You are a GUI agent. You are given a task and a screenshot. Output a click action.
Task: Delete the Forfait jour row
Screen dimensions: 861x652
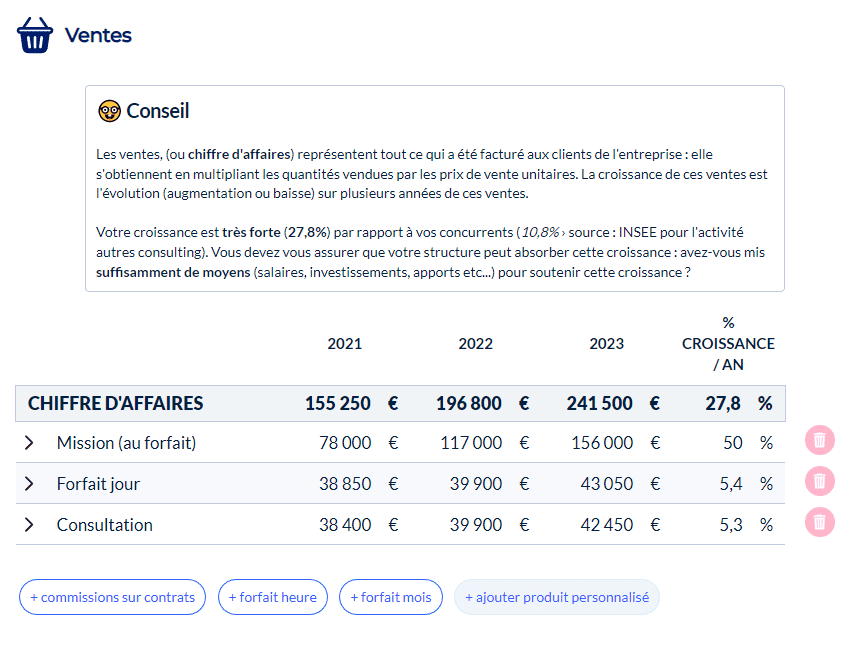[x=819, y=481]
